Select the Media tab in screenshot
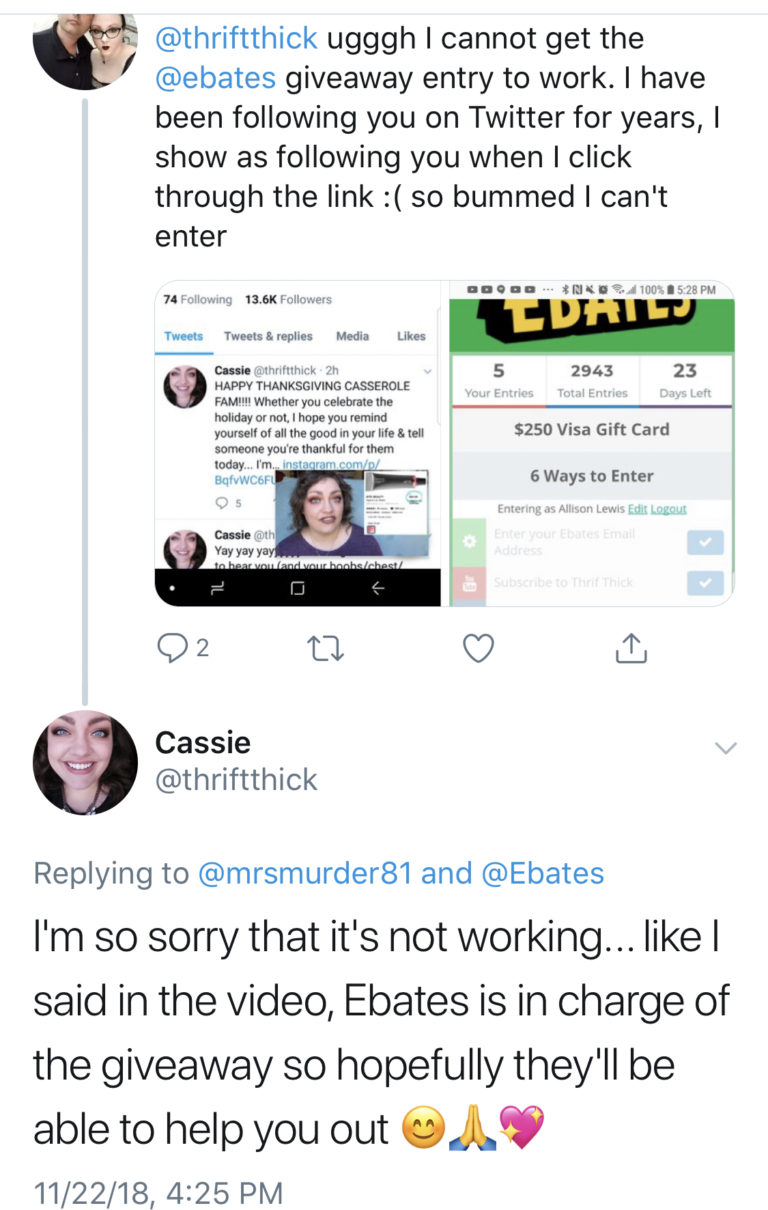This screenshot has height=1210, width=768. click(x=352, y=336)
